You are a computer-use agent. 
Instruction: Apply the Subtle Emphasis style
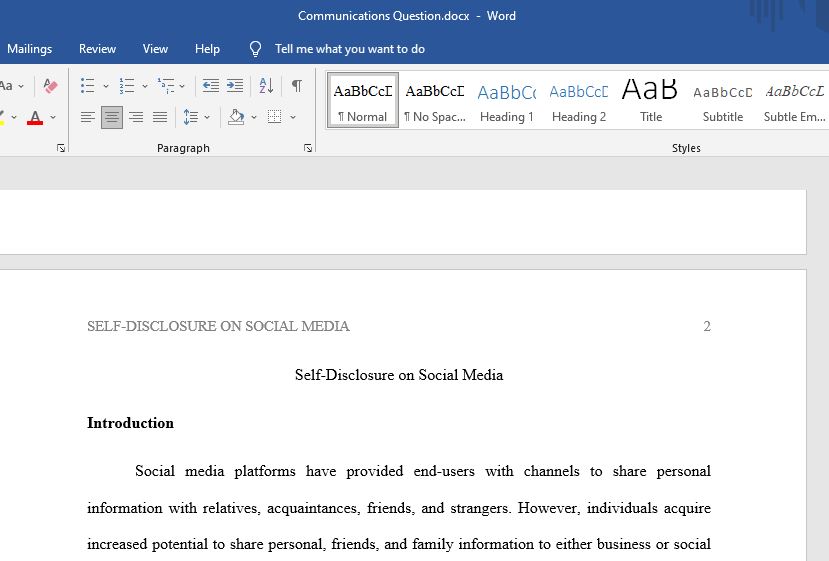coord(795,100)
